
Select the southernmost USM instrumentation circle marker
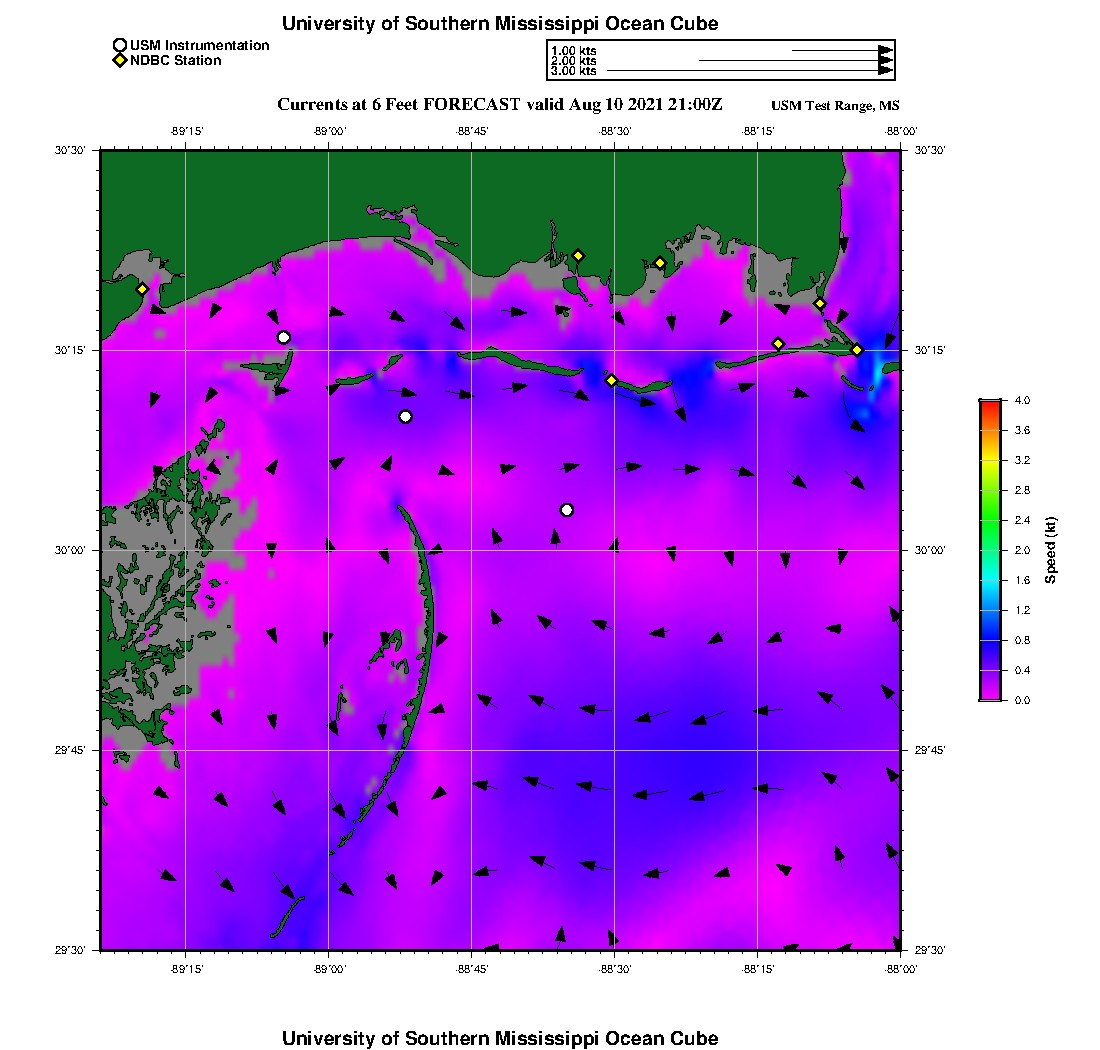[567, 510]
